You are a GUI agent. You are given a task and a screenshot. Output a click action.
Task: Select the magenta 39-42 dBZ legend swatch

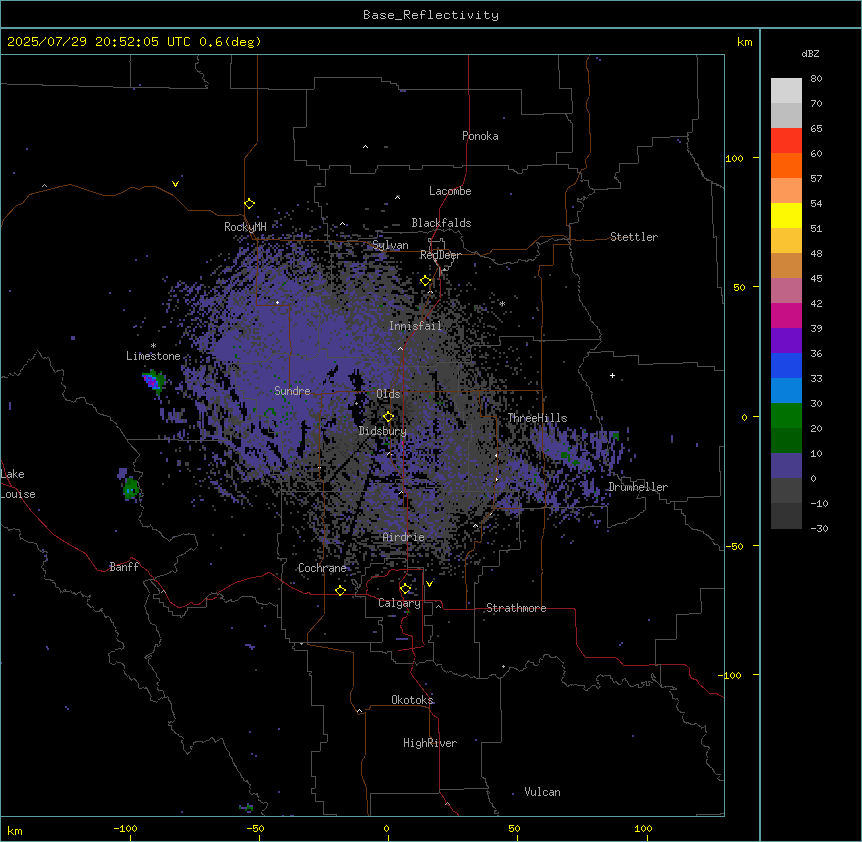pos(786,315)
